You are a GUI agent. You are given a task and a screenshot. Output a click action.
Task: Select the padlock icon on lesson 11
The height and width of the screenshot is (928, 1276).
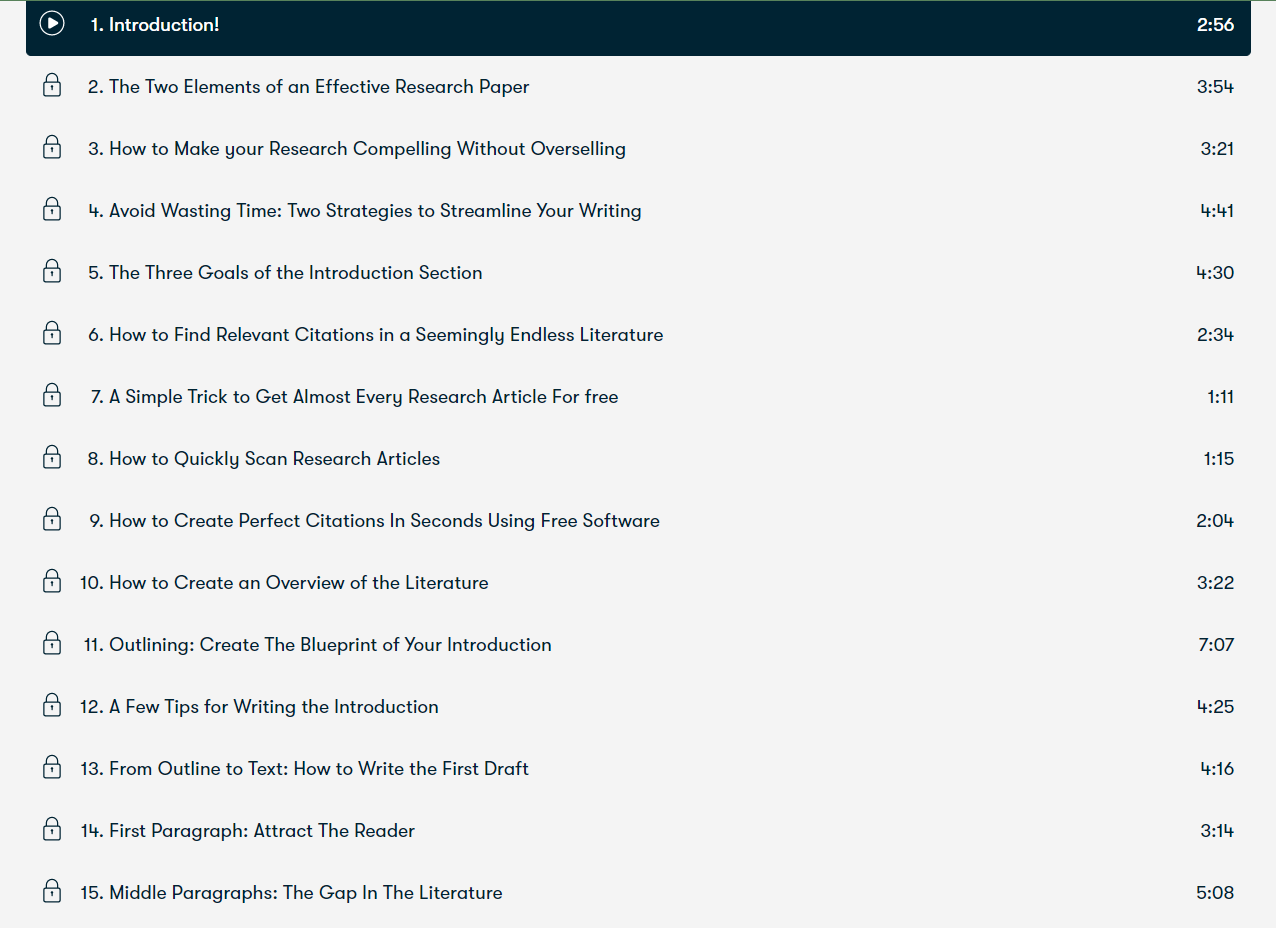51,643
